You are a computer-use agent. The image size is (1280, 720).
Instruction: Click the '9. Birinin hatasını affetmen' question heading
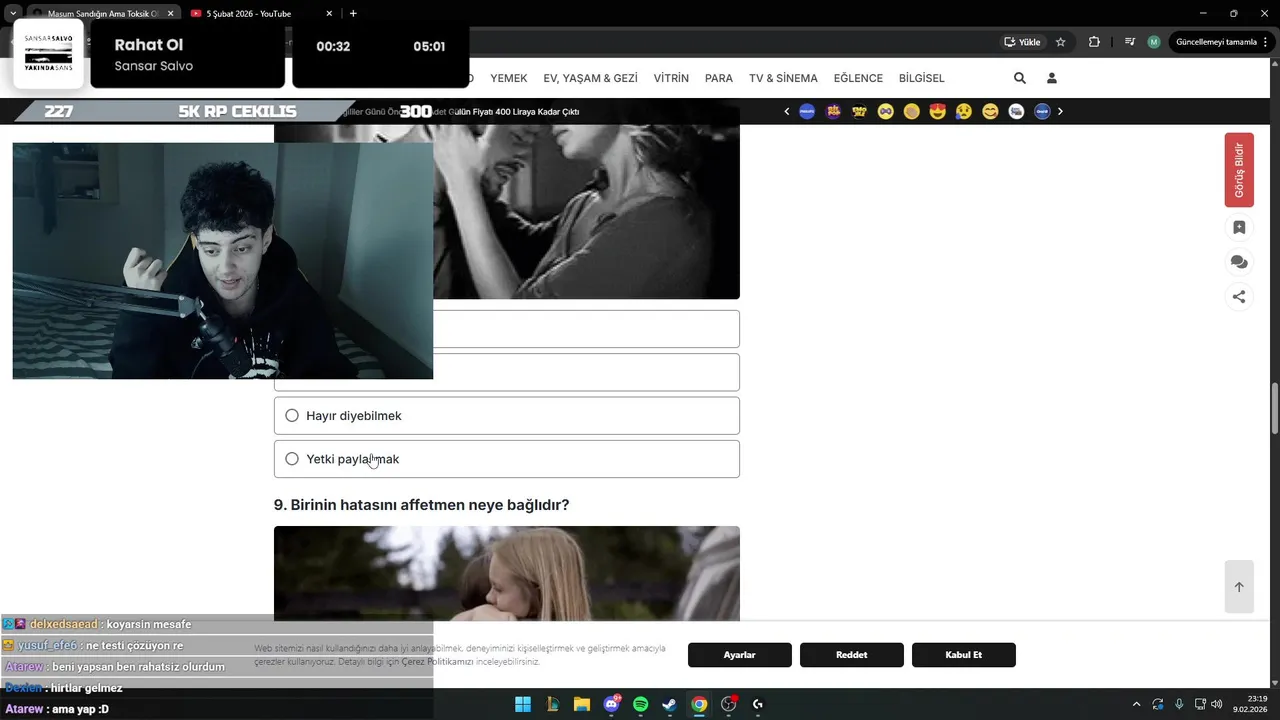pos(421,505)
